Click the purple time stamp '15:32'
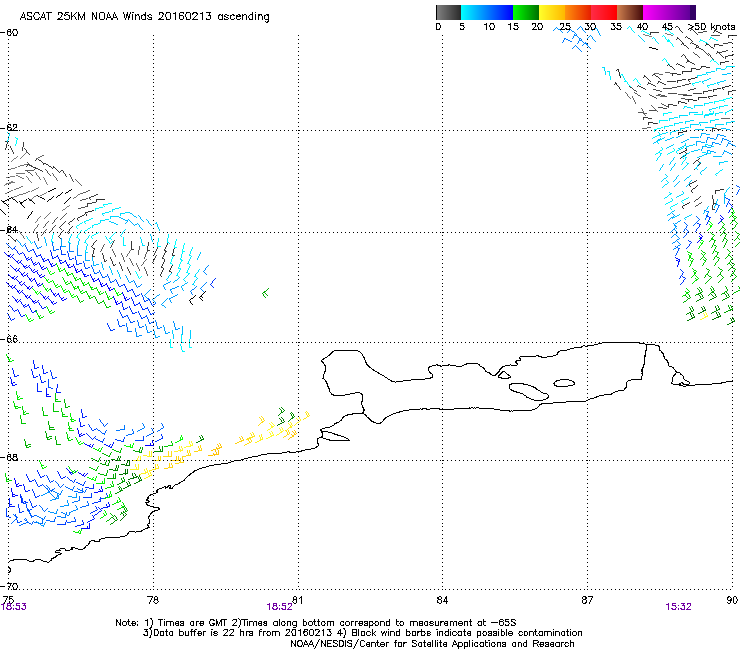Screen dimensions: 740x650 (679, 607)
